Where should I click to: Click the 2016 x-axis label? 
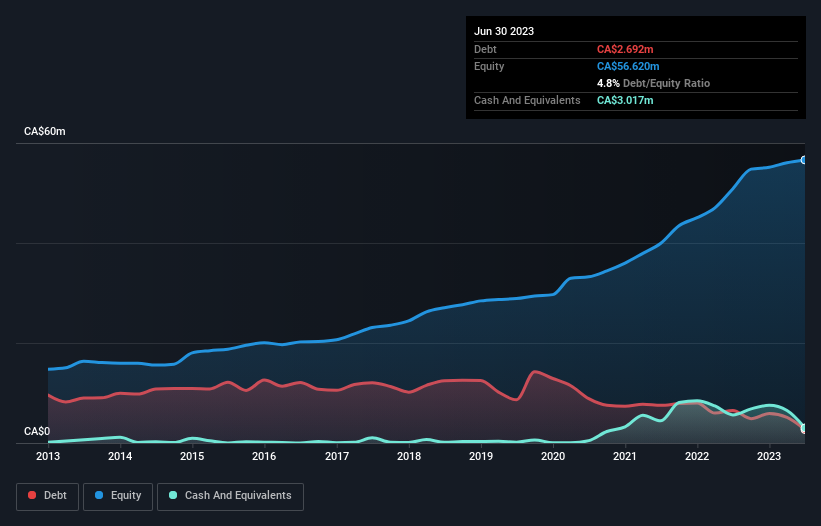(264, 456)
